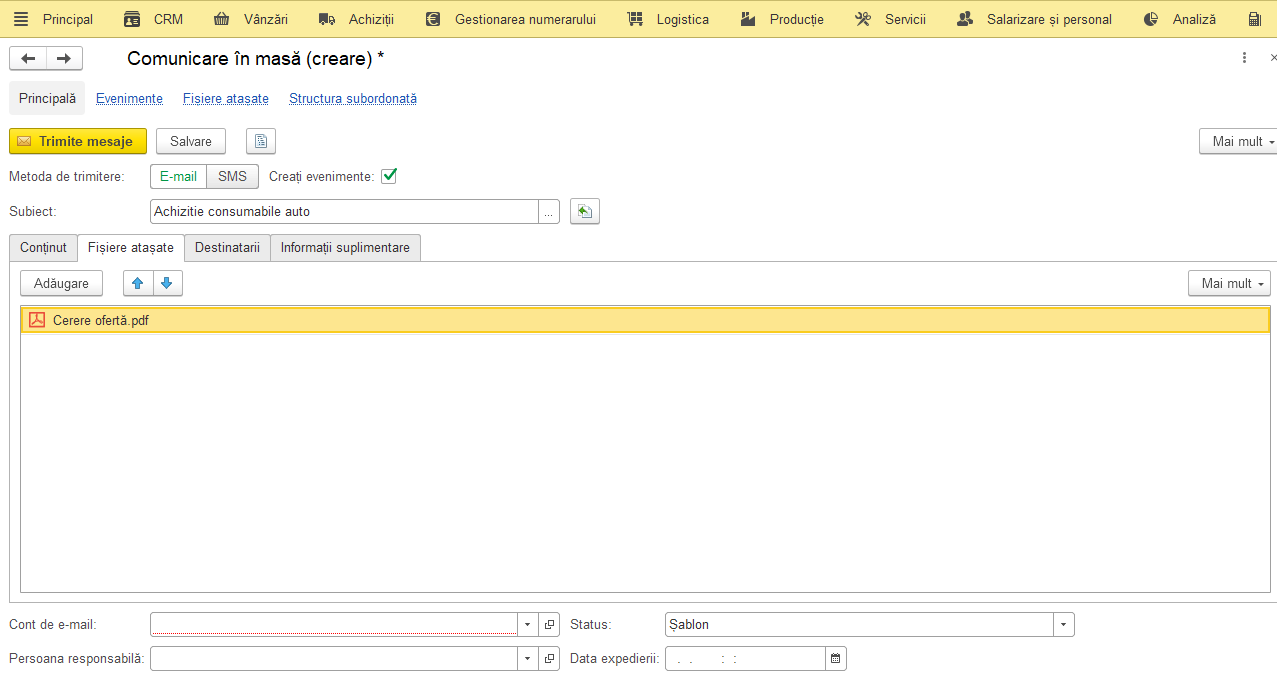Open the hamburger main menu icon
The image size is (1277, 680).
click(20, 19)
